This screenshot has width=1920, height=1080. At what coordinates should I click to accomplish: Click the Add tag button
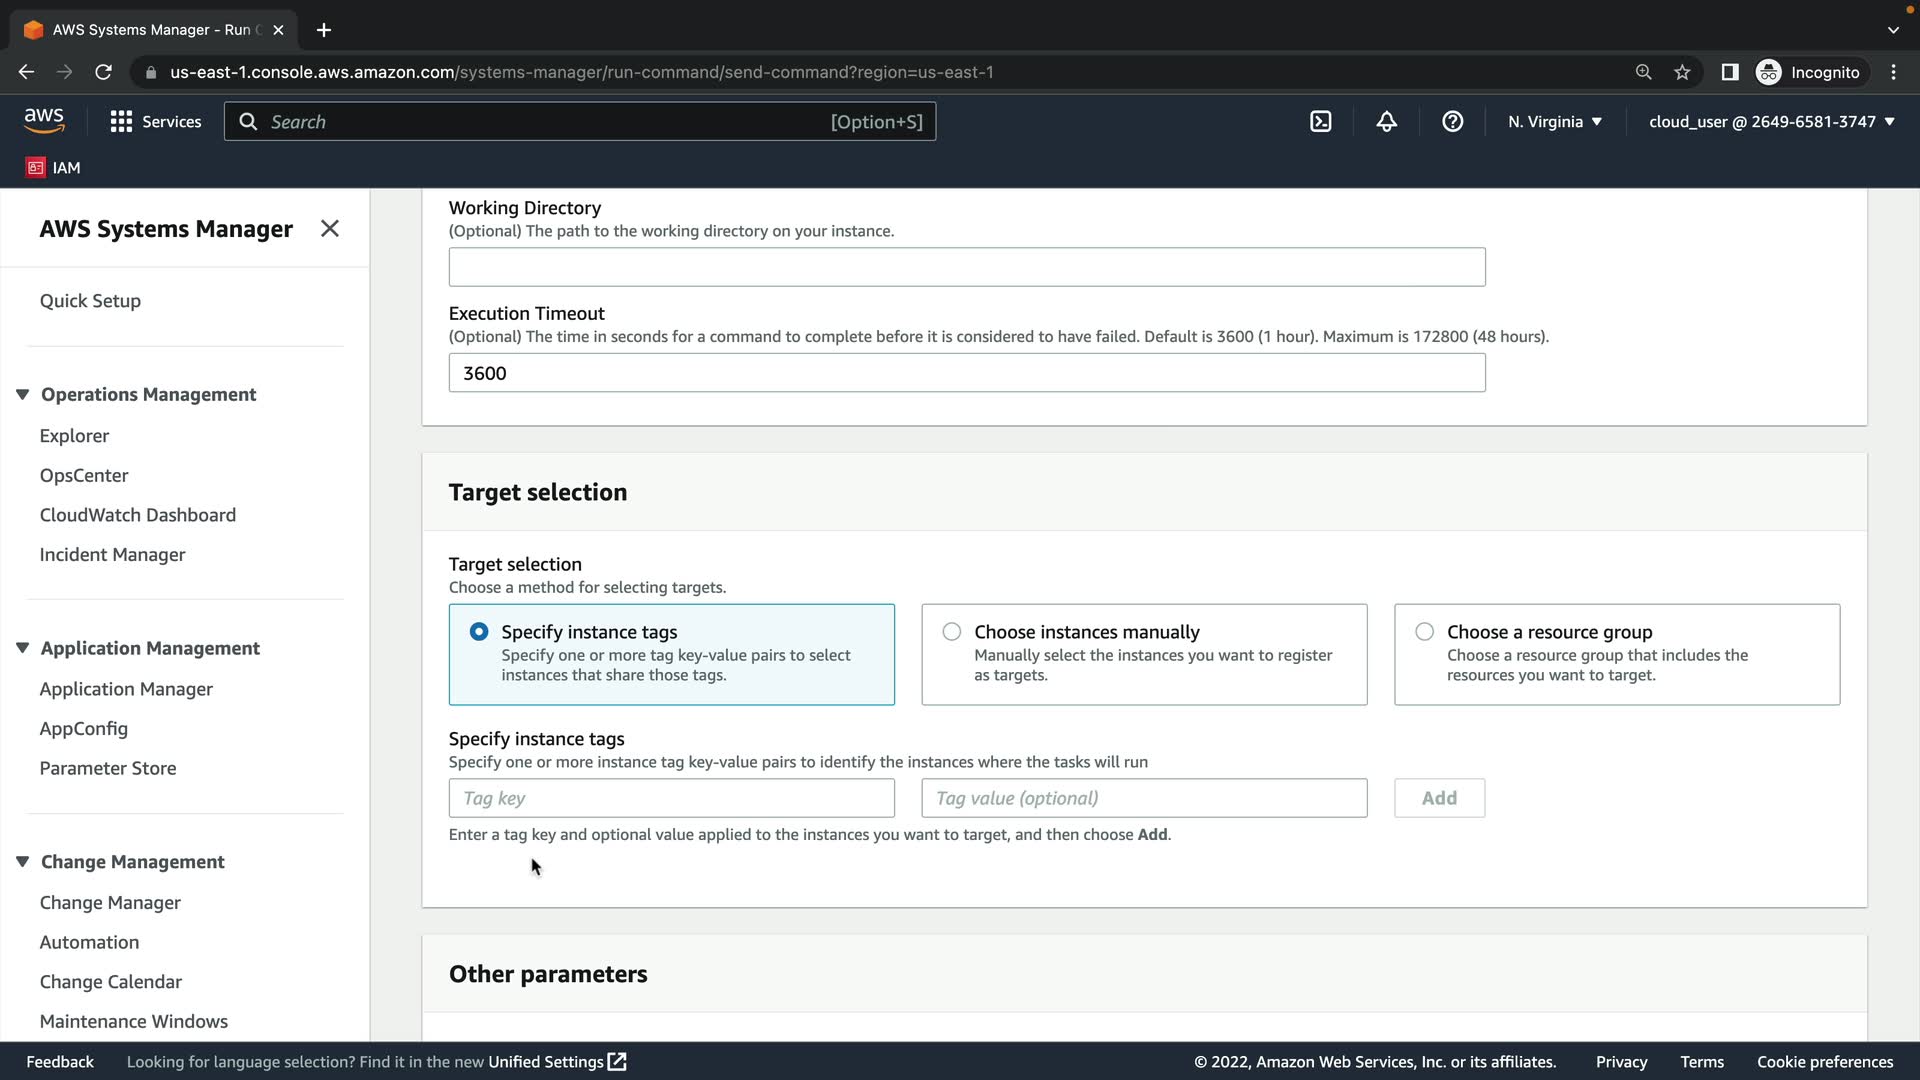coord(1438,798)
